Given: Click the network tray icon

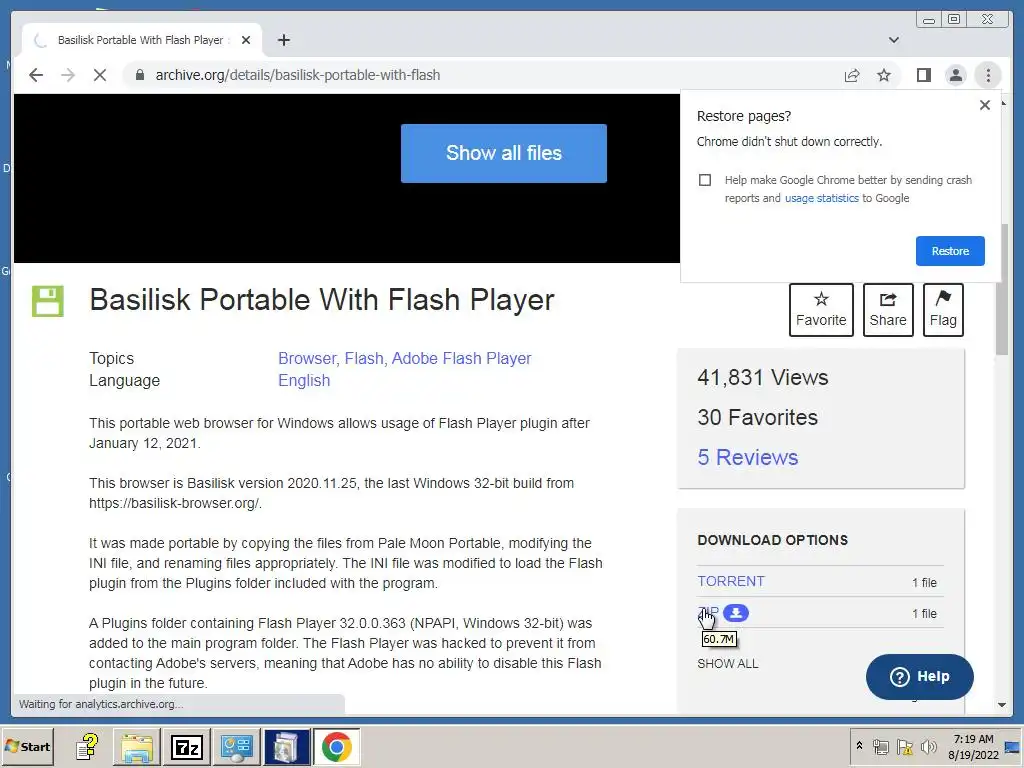Looking at the screenshot, I should (880, 747).
